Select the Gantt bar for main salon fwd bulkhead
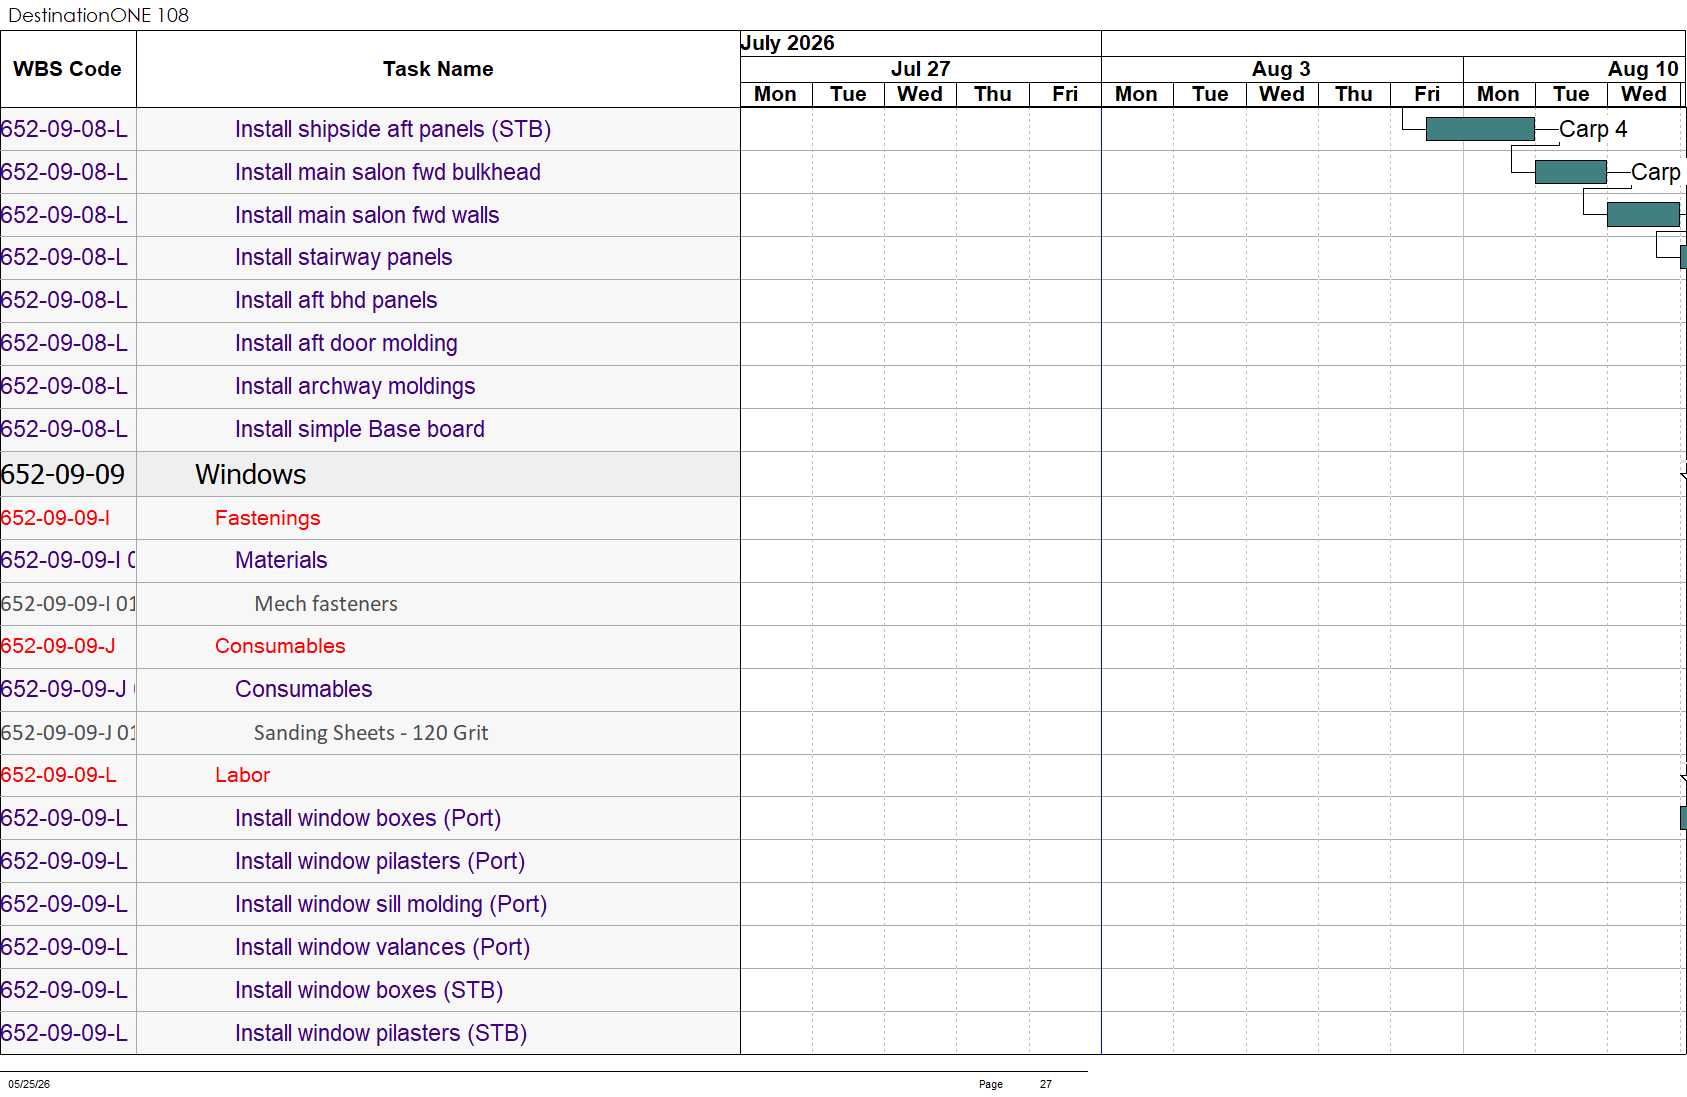 (1571, 172)
